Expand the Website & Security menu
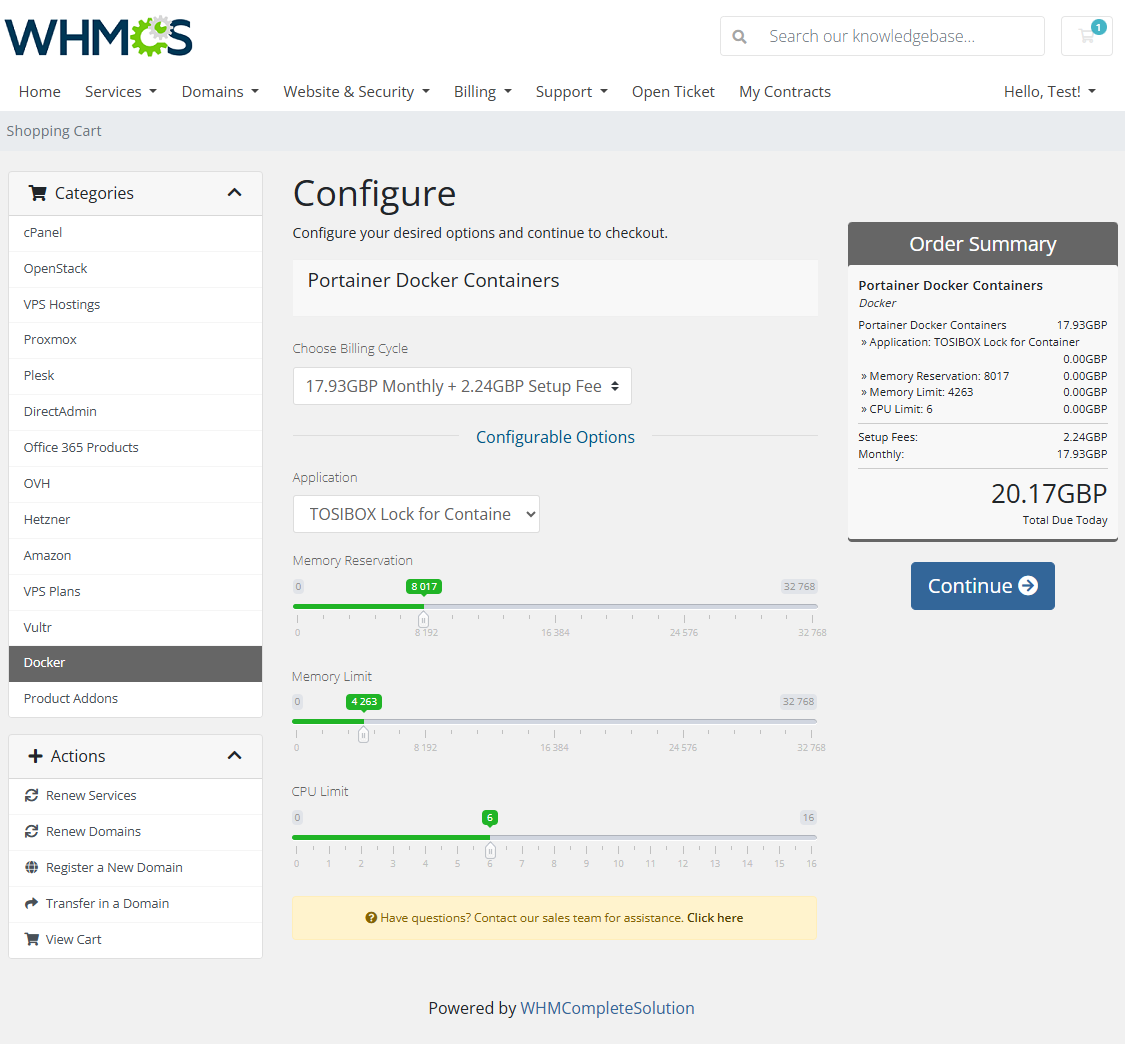 357,92
